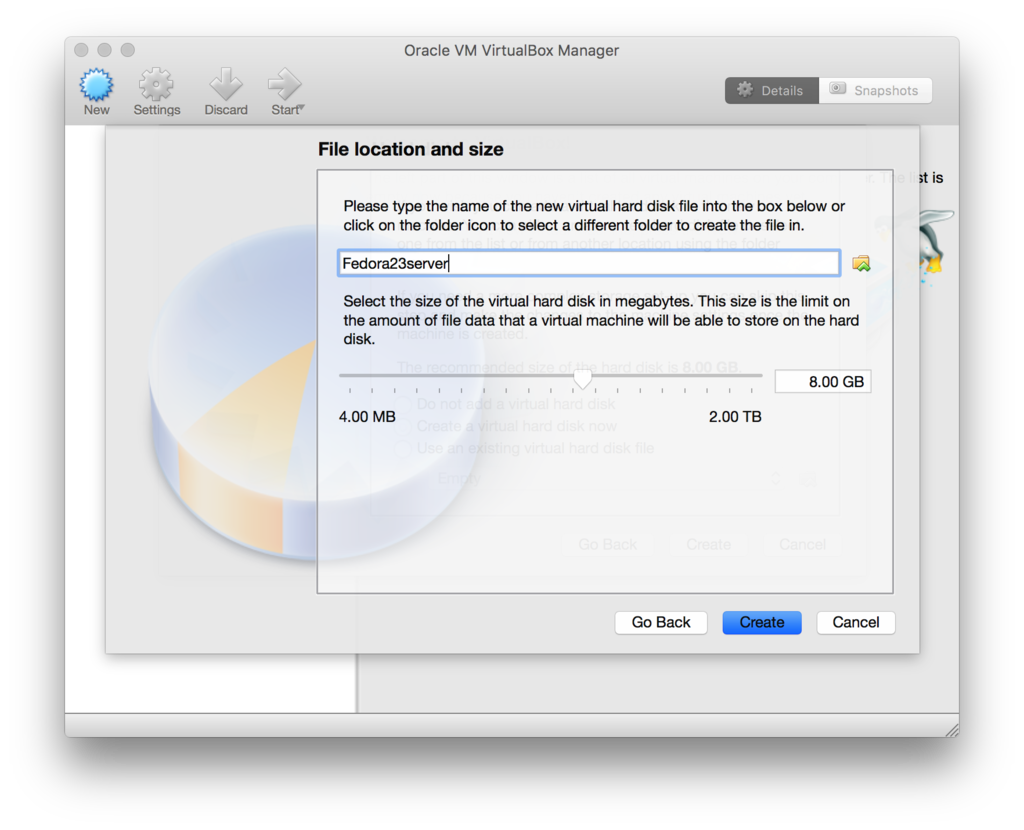1024x830 pixels.
Task: Click the Go Back button
Action: point(661,622)
